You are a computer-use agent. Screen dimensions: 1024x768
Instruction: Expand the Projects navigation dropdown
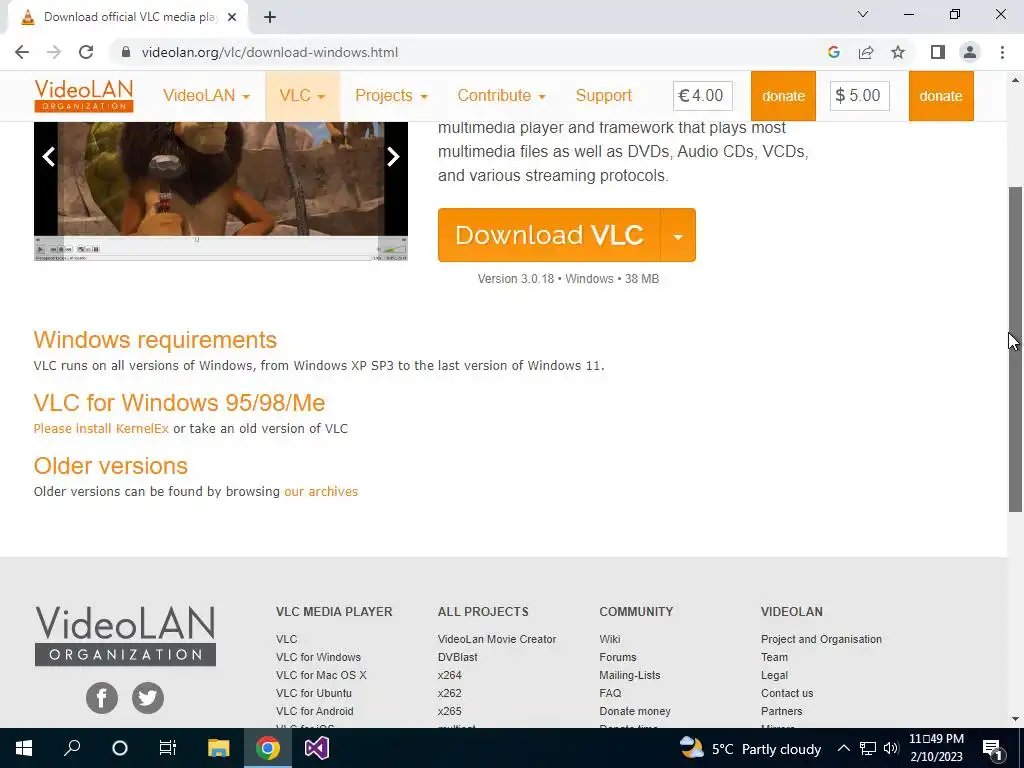[391, 95]
